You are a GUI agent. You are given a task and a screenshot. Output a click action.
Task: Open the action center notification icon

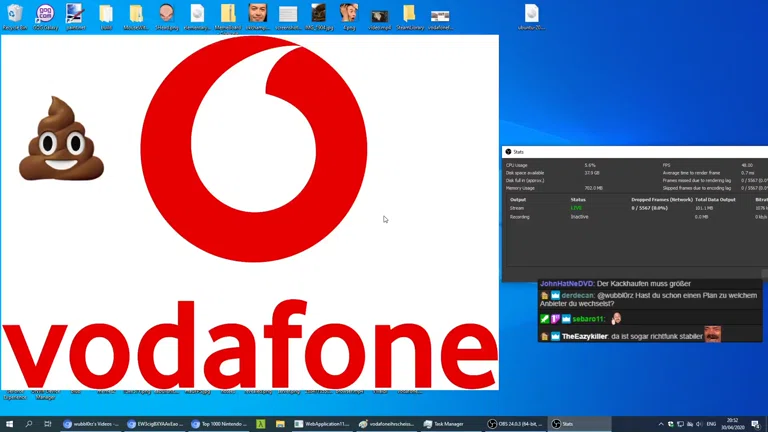coord(755,424)
